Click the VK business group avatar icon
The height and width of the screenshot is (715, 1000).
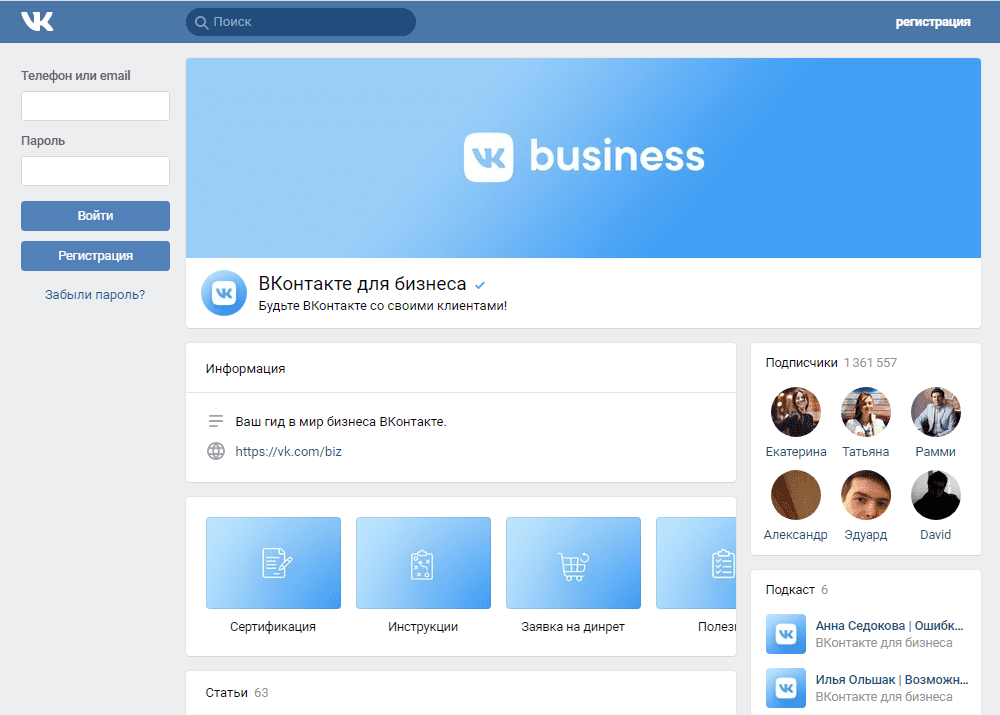pos(224,293)
